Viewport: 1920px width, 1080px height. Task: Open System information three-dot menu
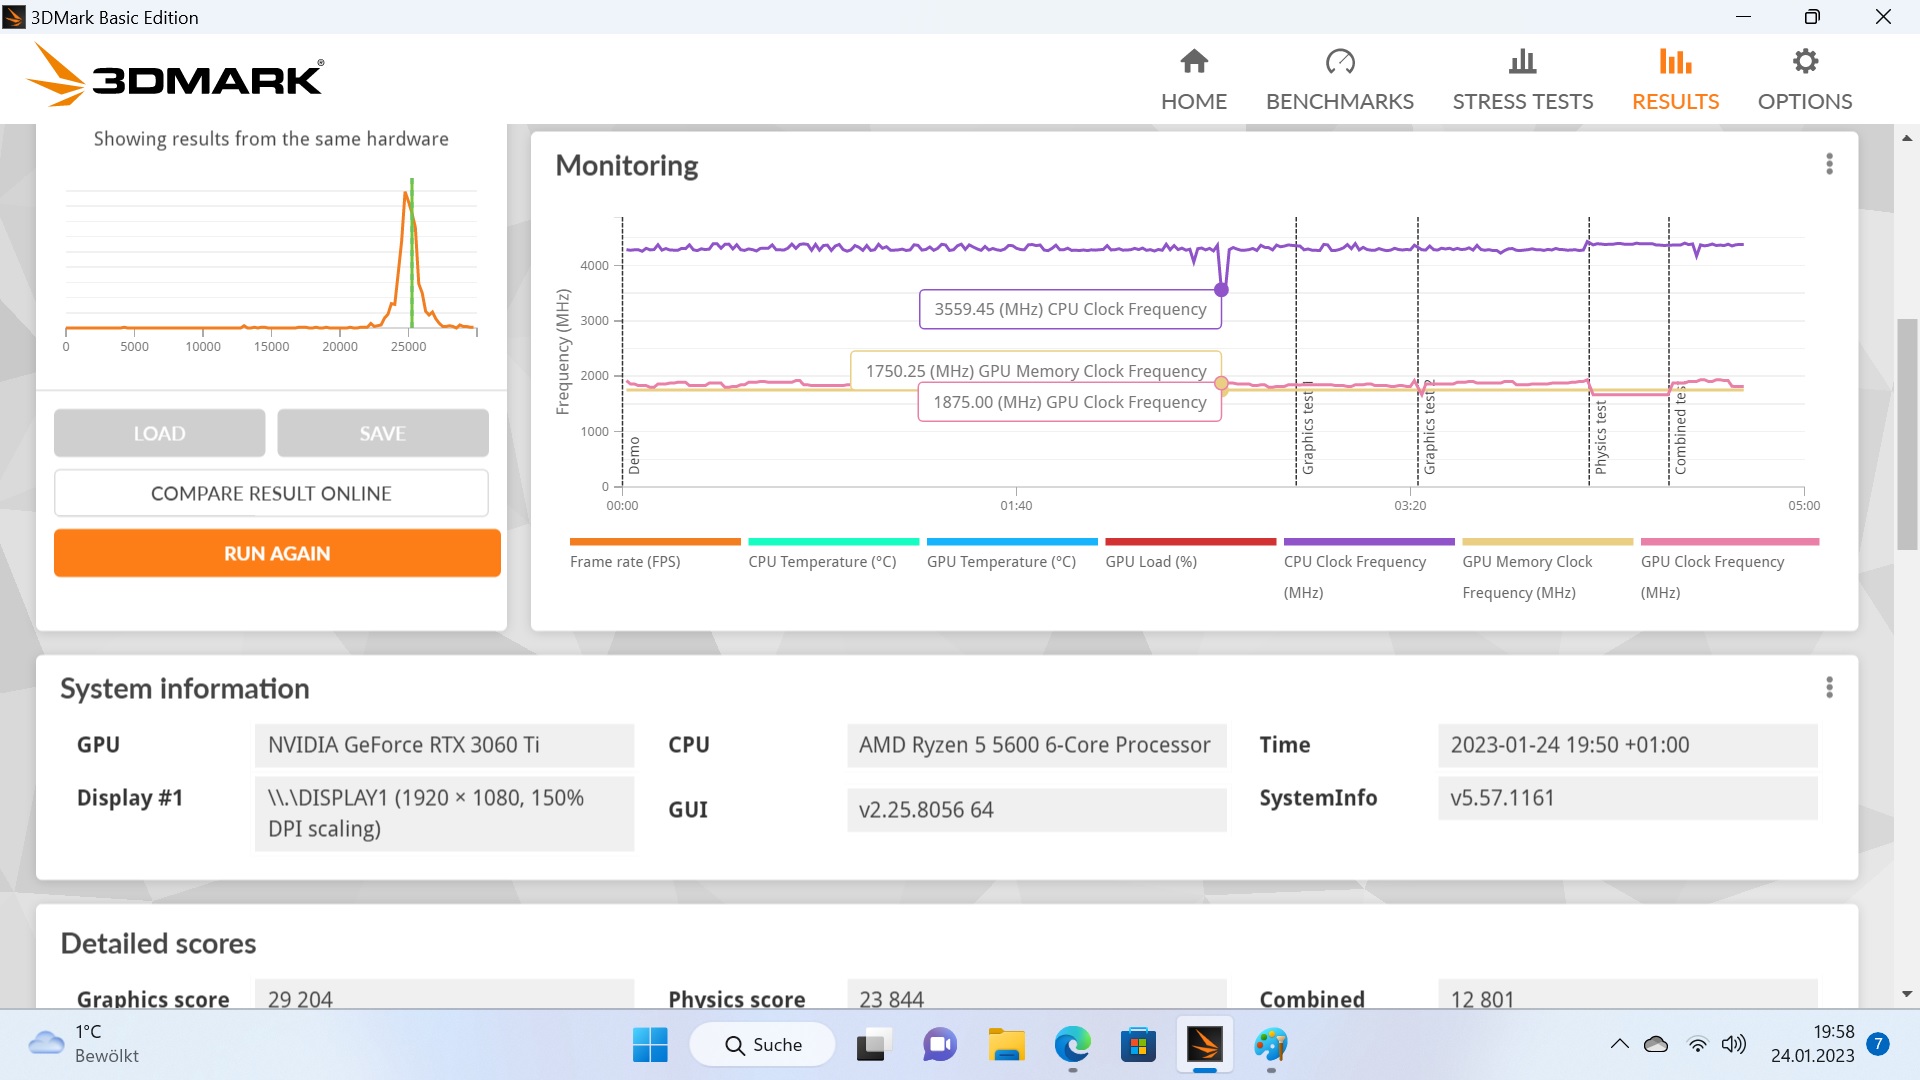click(1829, 687)
